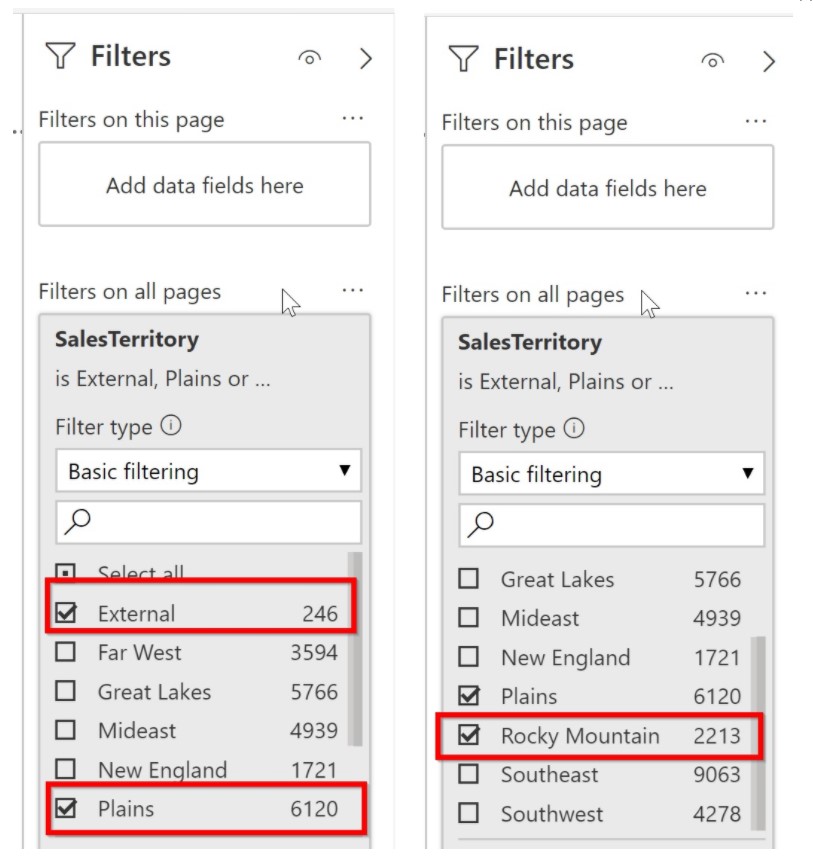
Task: Uncheck Plains checkbox in left pane
Action: tap(66, 808)
